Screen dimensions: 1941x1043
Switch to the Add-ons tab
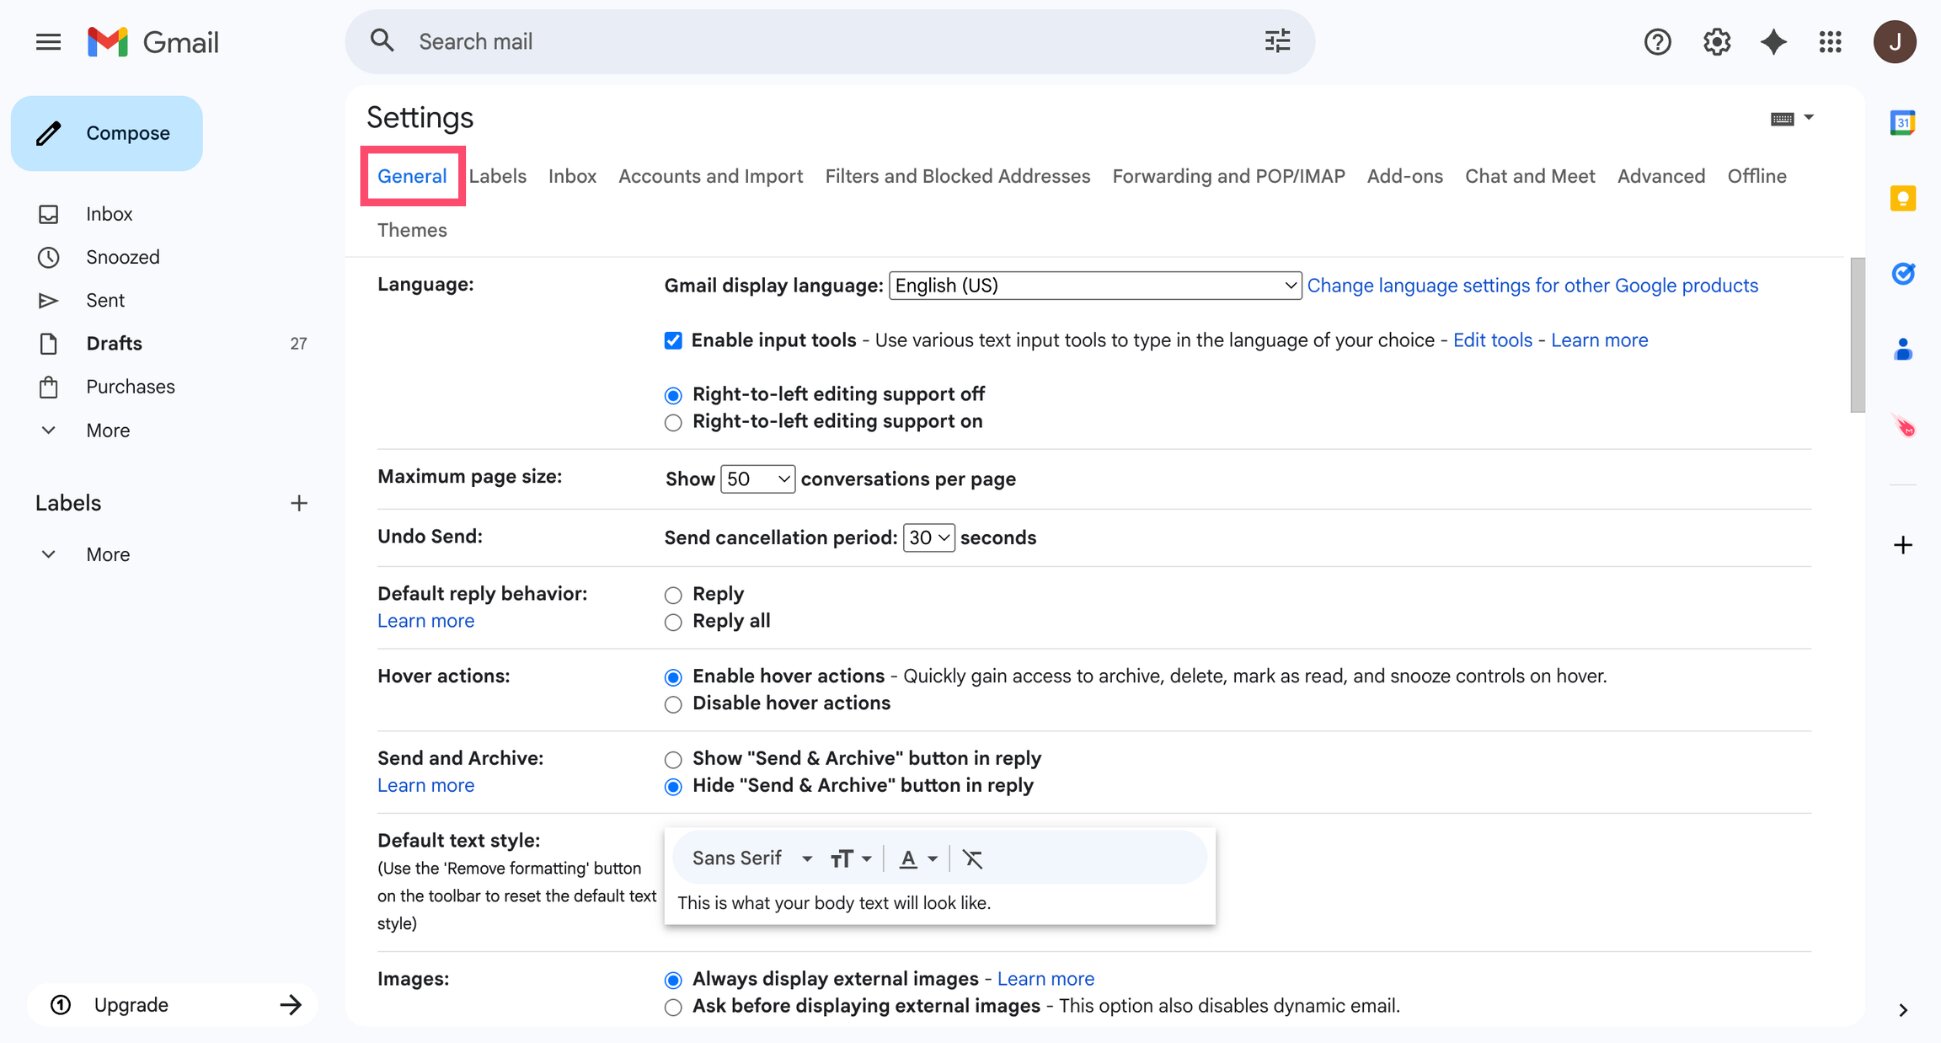tap(1404, 176)
